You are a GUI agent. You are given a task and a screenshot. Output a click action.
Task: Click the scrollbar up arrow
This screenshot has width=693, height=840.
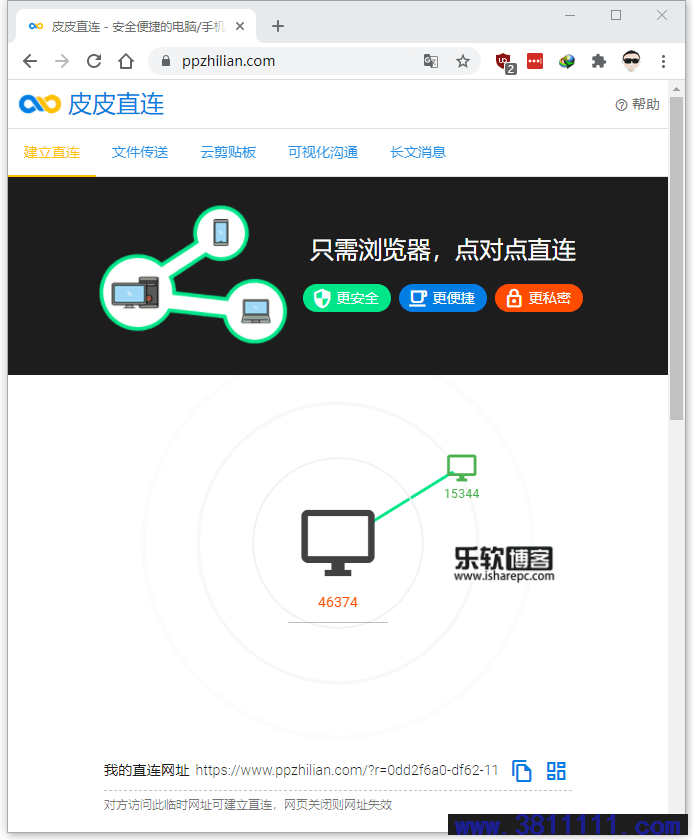[676, 89]
